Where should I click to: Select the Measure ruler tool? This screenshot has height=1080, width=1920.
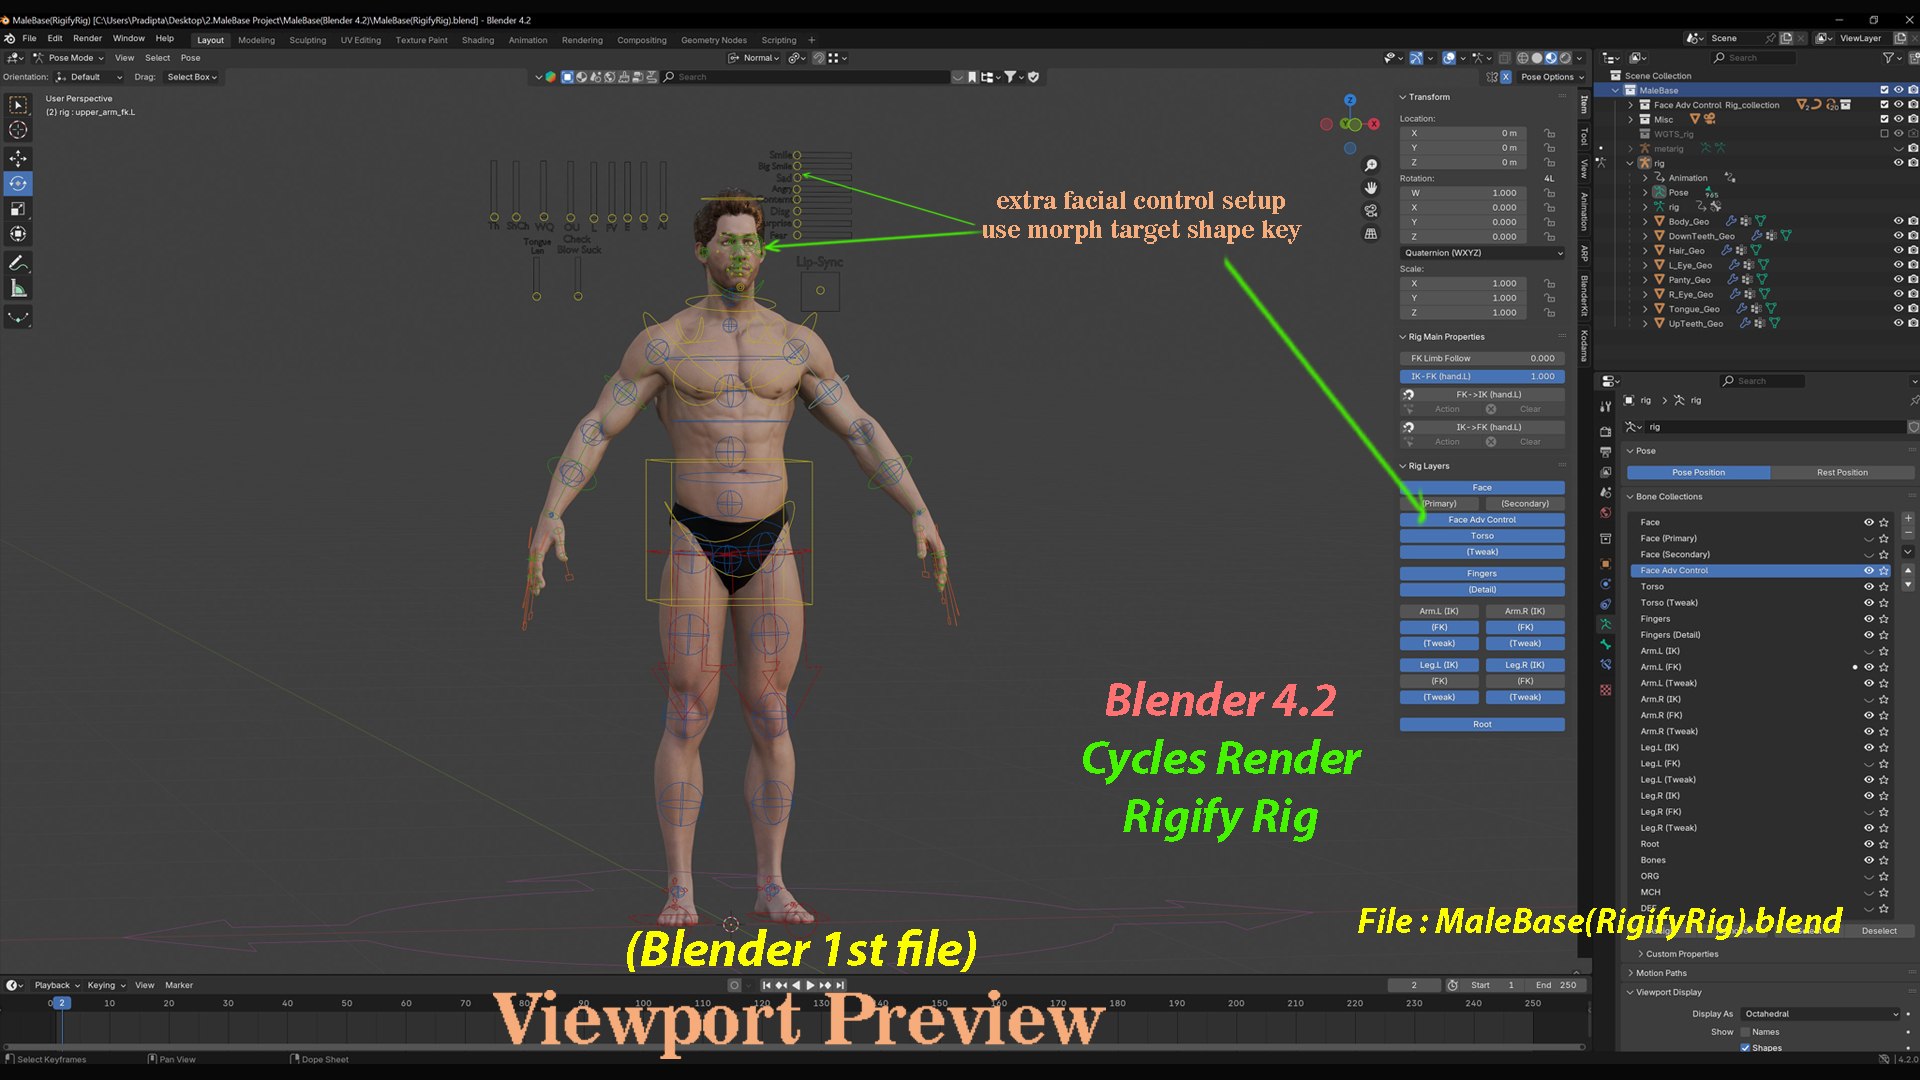[x=18, y=288]
